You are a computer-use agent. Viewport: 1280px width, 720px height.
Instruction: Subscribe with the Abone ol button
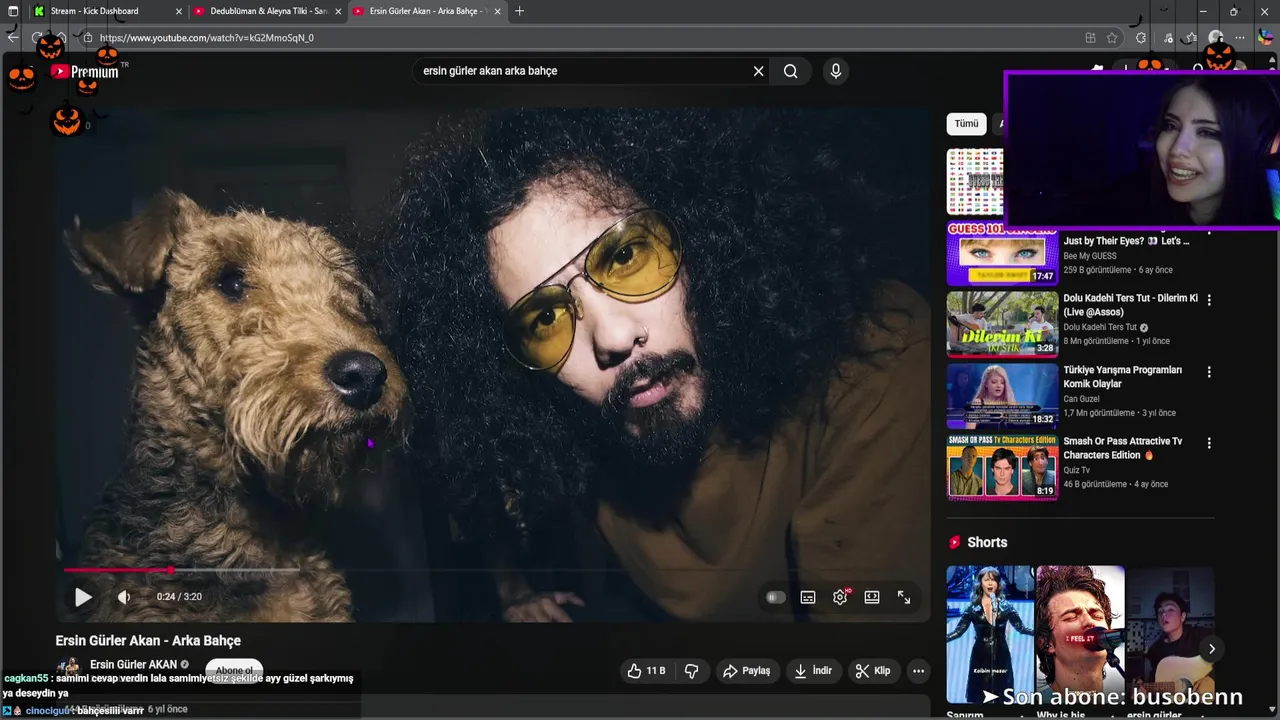point(234,669)
